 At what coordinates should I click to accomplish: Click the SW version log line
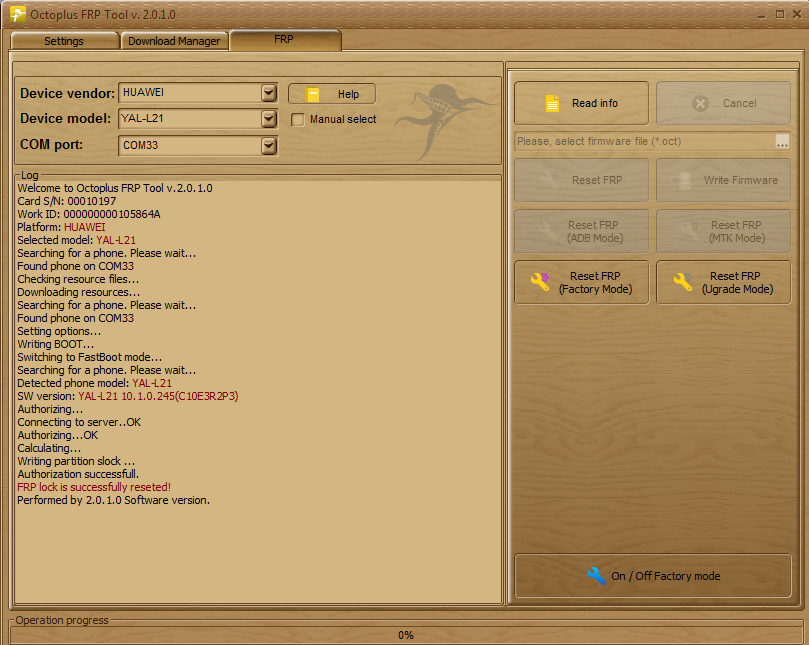pos(128,396)
